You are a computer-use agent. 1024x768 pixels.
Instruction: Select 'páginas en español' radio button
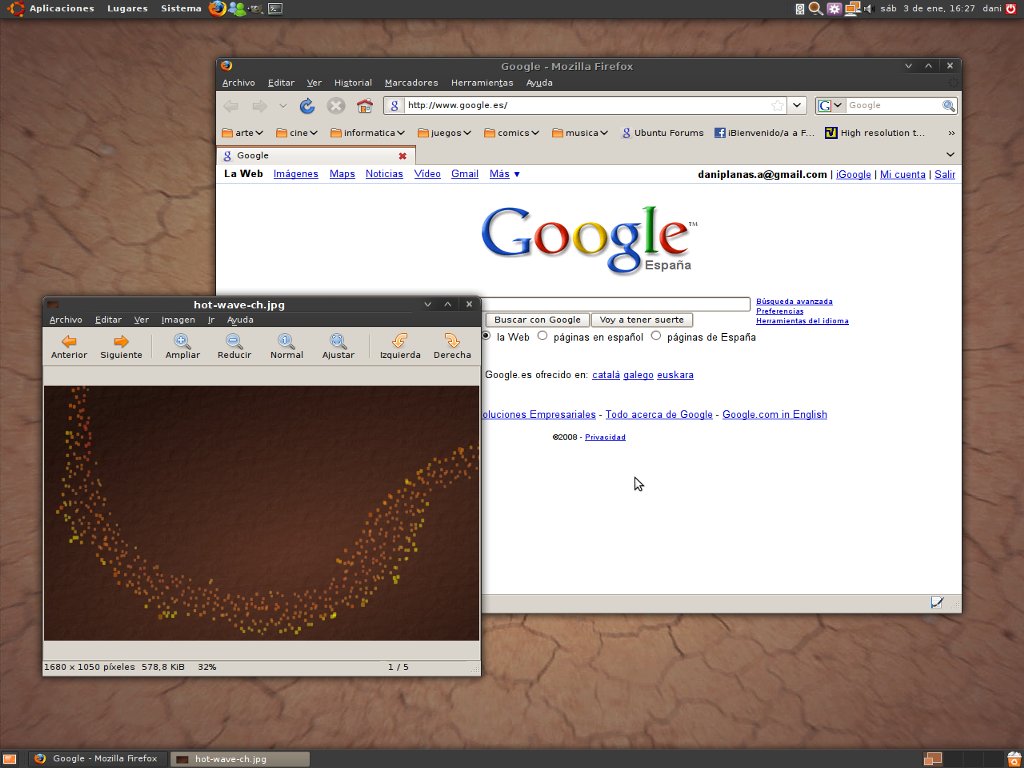coord(542,336)
